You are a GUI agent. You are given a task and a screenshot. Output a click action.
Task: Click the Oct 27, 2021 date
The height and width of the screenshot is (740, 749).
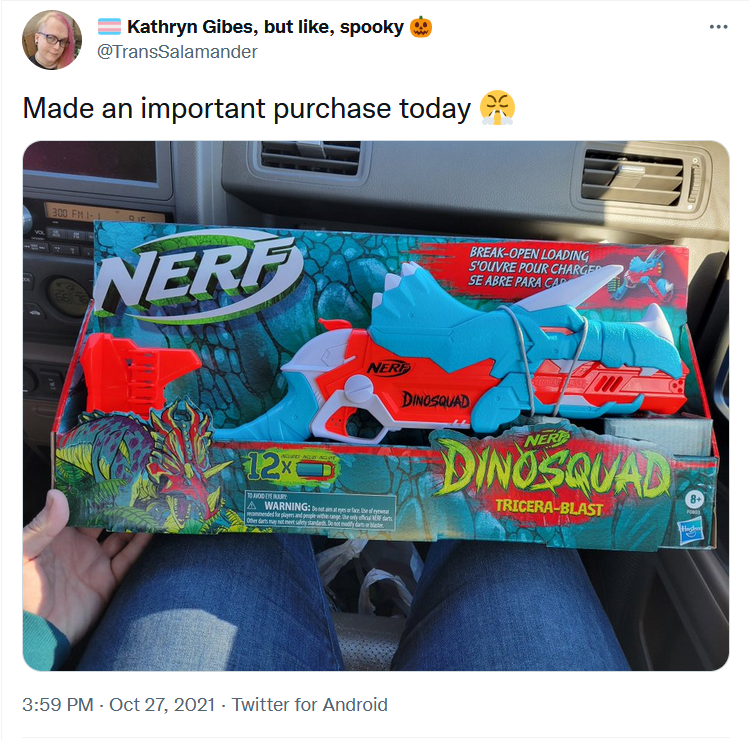point(162,705)
